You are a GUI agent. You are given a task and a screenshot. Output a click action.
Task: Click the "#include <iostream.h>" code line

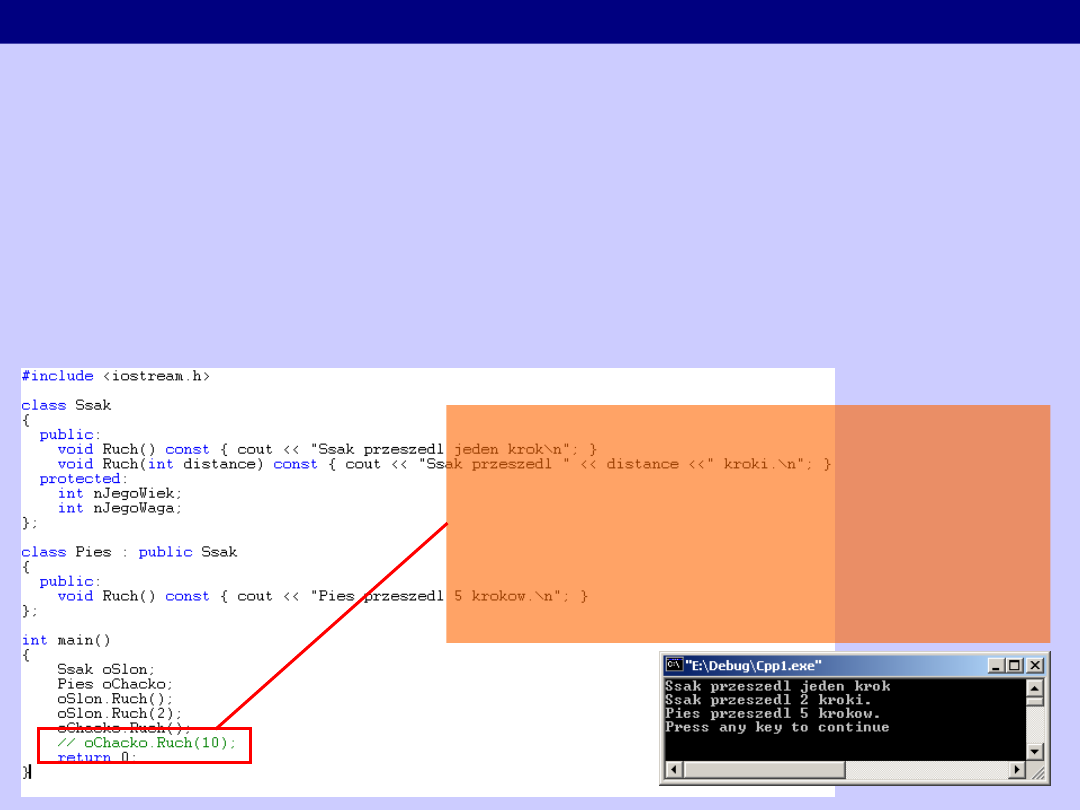(x=115, y=376)
